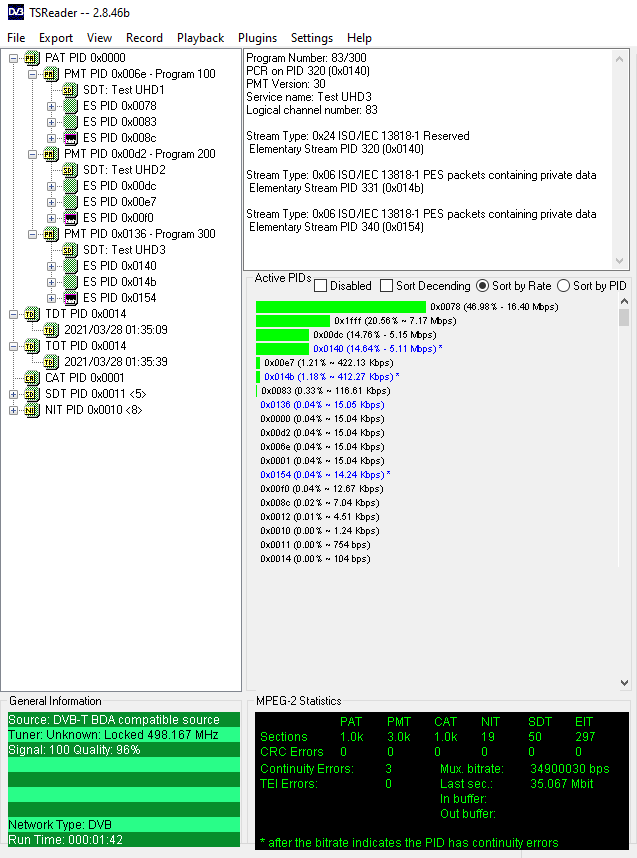Click the stream icon for ES PID 0x00dc
637x858 pixels.
click(70, 186)
